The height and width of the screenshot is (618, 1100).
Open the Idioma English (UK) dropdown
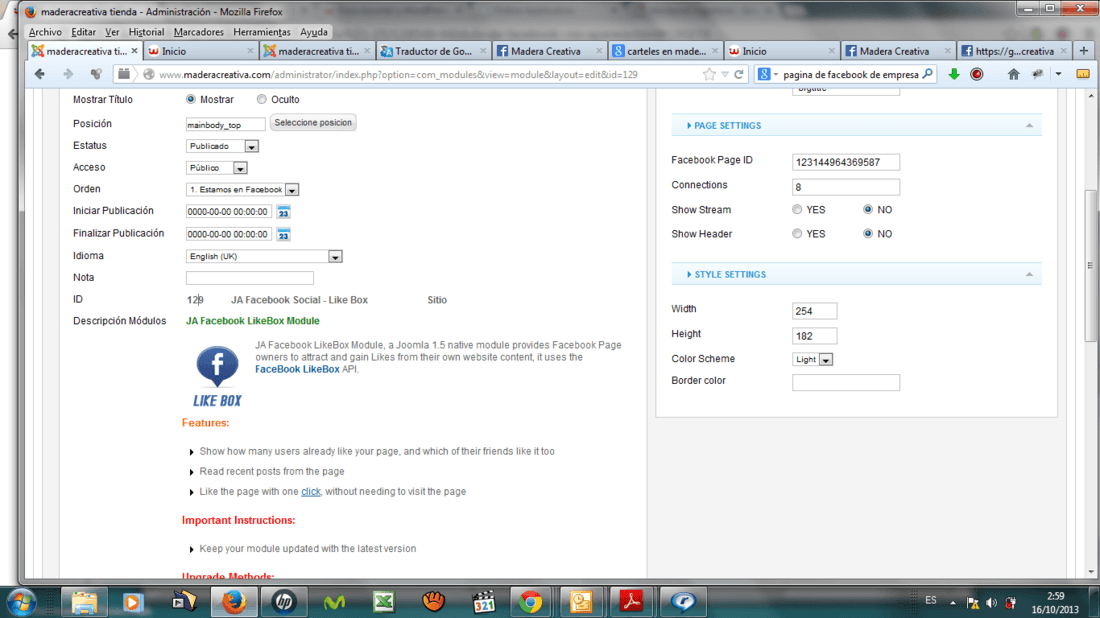(264, 257)
